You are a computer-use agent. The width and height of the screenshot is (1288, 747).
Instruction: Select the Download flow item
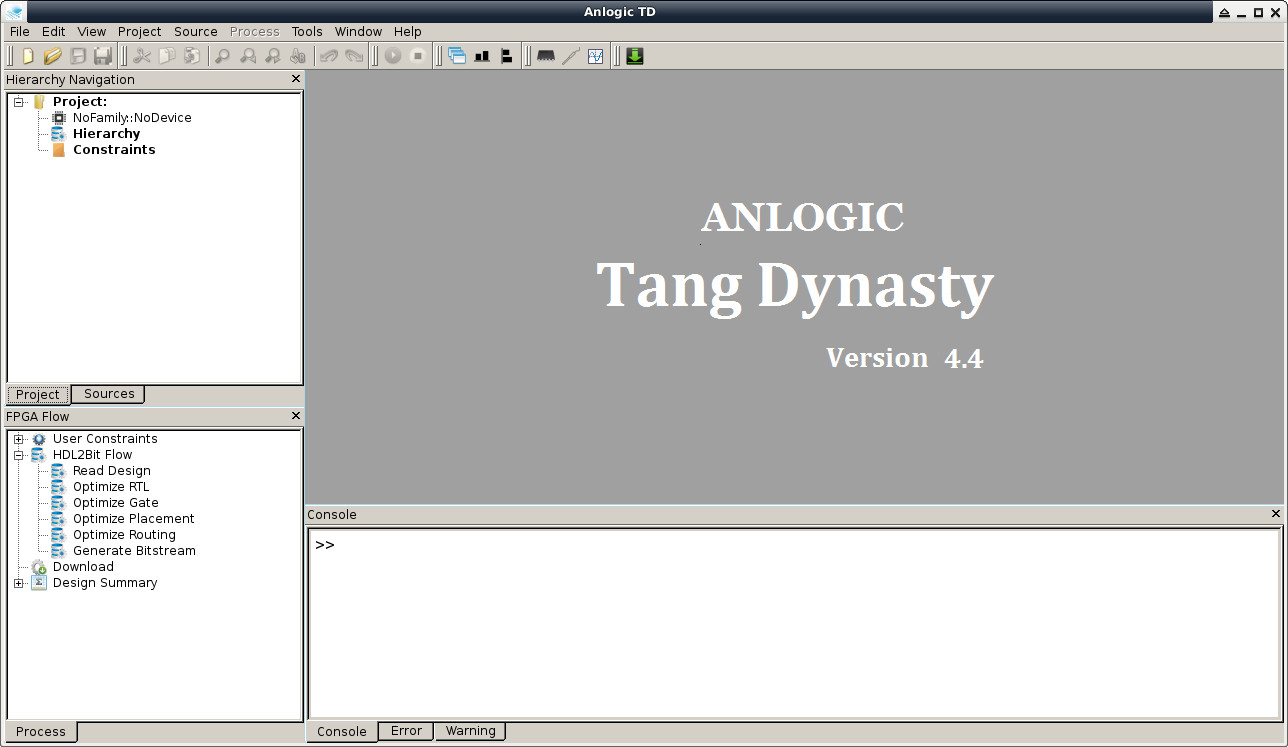83,567
